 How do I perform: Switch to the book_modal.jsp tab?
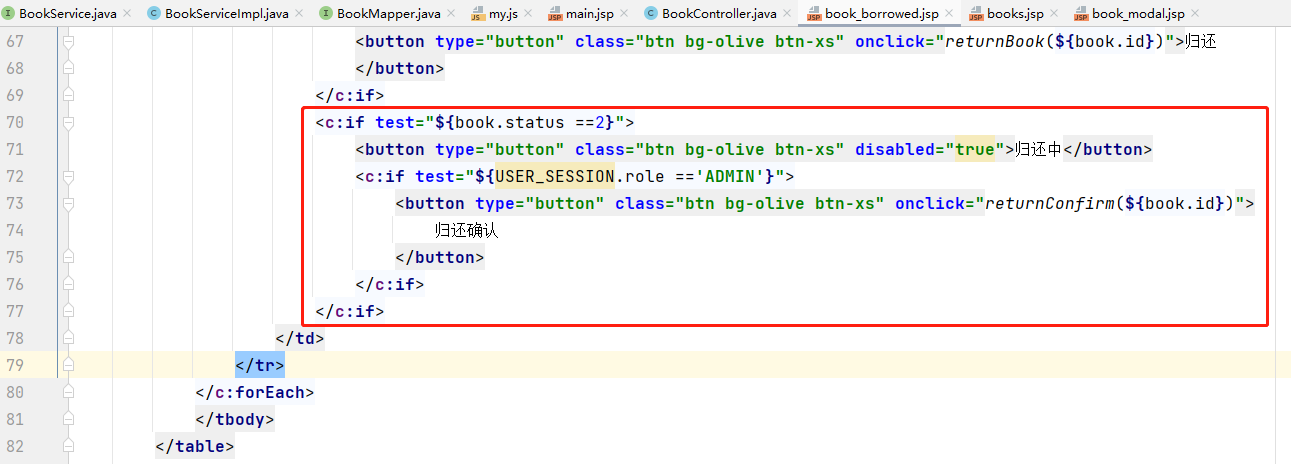point(1138,14)
